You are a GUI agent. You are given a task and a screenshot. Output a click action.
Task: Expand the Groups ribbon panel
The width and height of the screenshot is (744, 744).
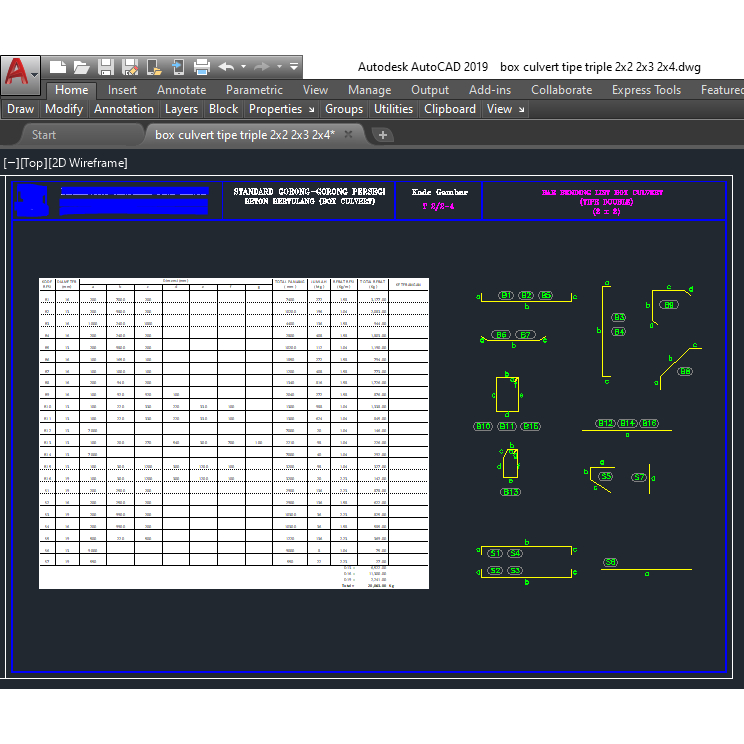click(344, 109)
